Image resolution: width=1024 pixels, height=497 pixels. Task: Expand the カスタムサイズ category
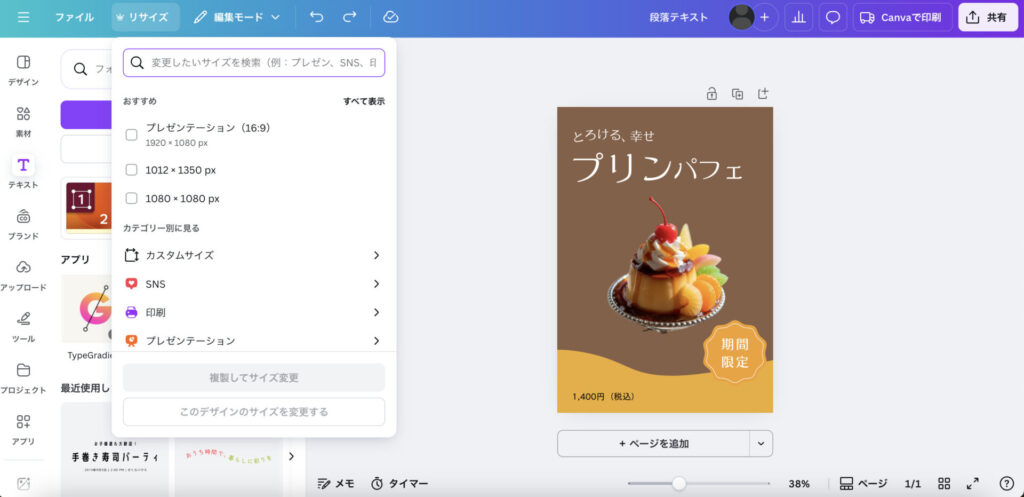[253, 255]
